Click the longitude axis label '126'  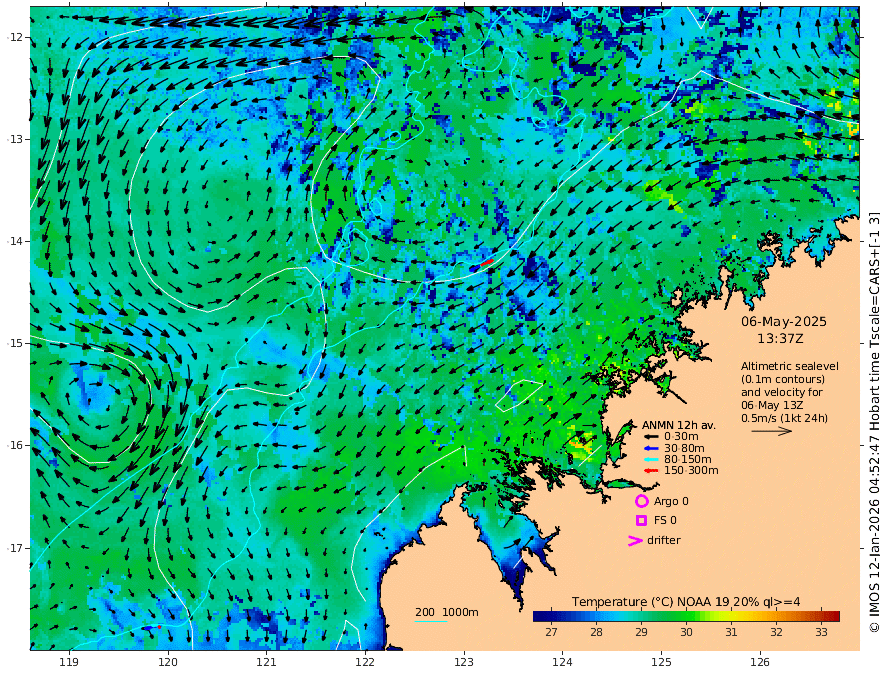click(760, 663)
